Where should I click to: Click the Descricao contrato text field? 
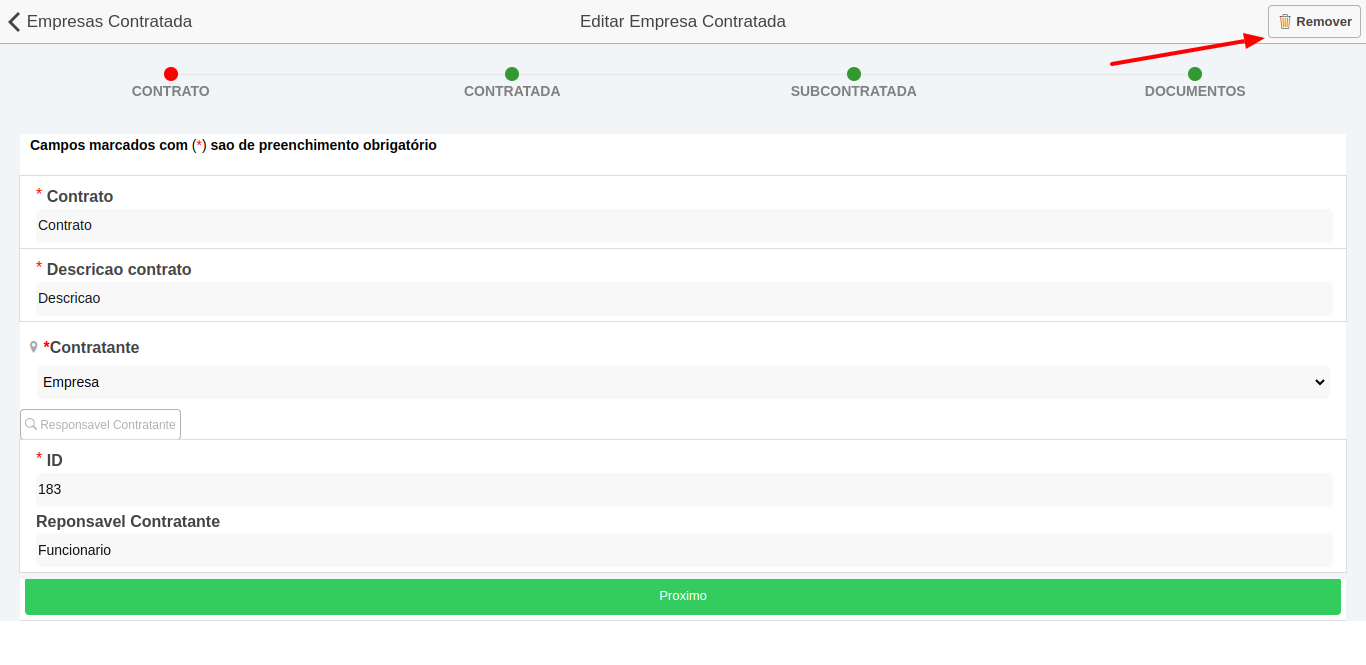[x=683, y=299]
